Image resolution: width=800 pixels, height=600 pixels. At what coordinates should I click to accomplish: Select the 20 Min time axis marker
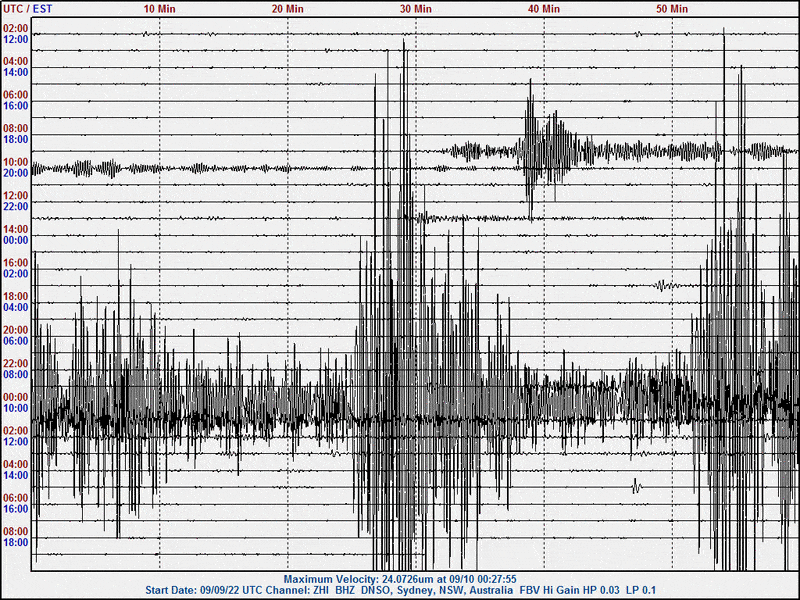pyautogui.click(x=288, y=8)
